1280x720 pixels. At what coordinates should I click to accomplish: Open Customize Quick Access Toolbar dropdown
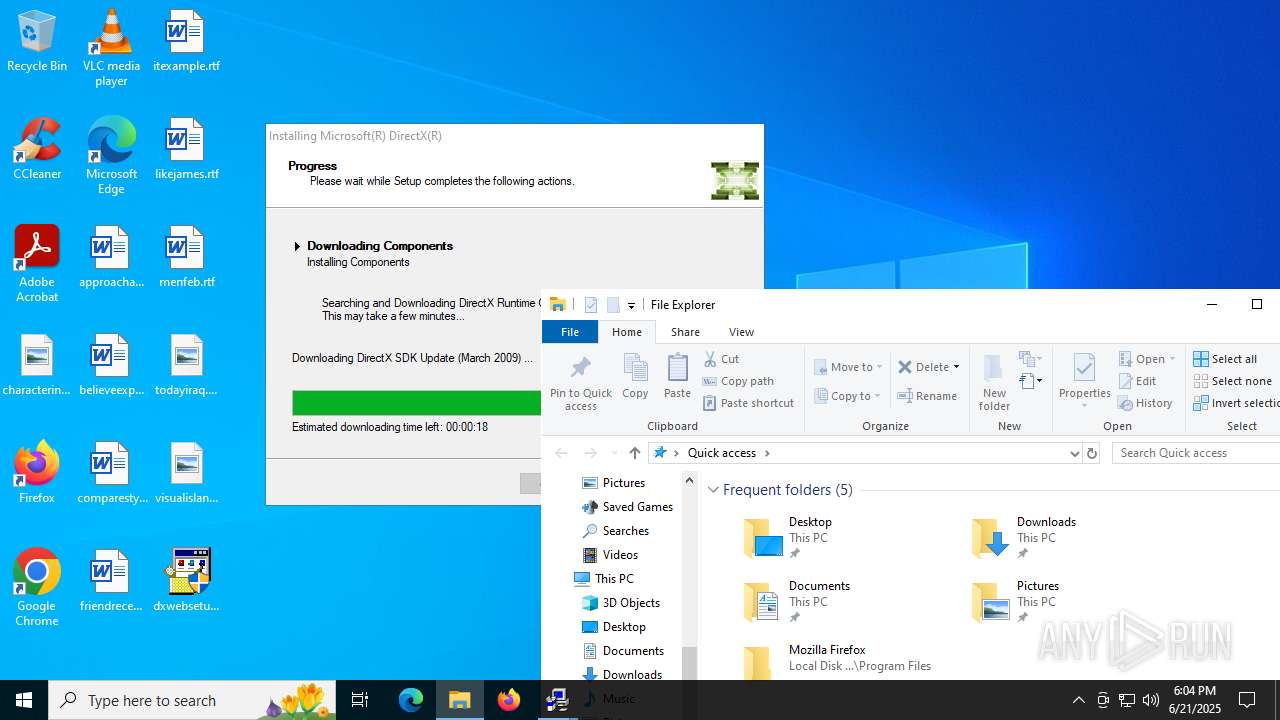click(631, 305)
